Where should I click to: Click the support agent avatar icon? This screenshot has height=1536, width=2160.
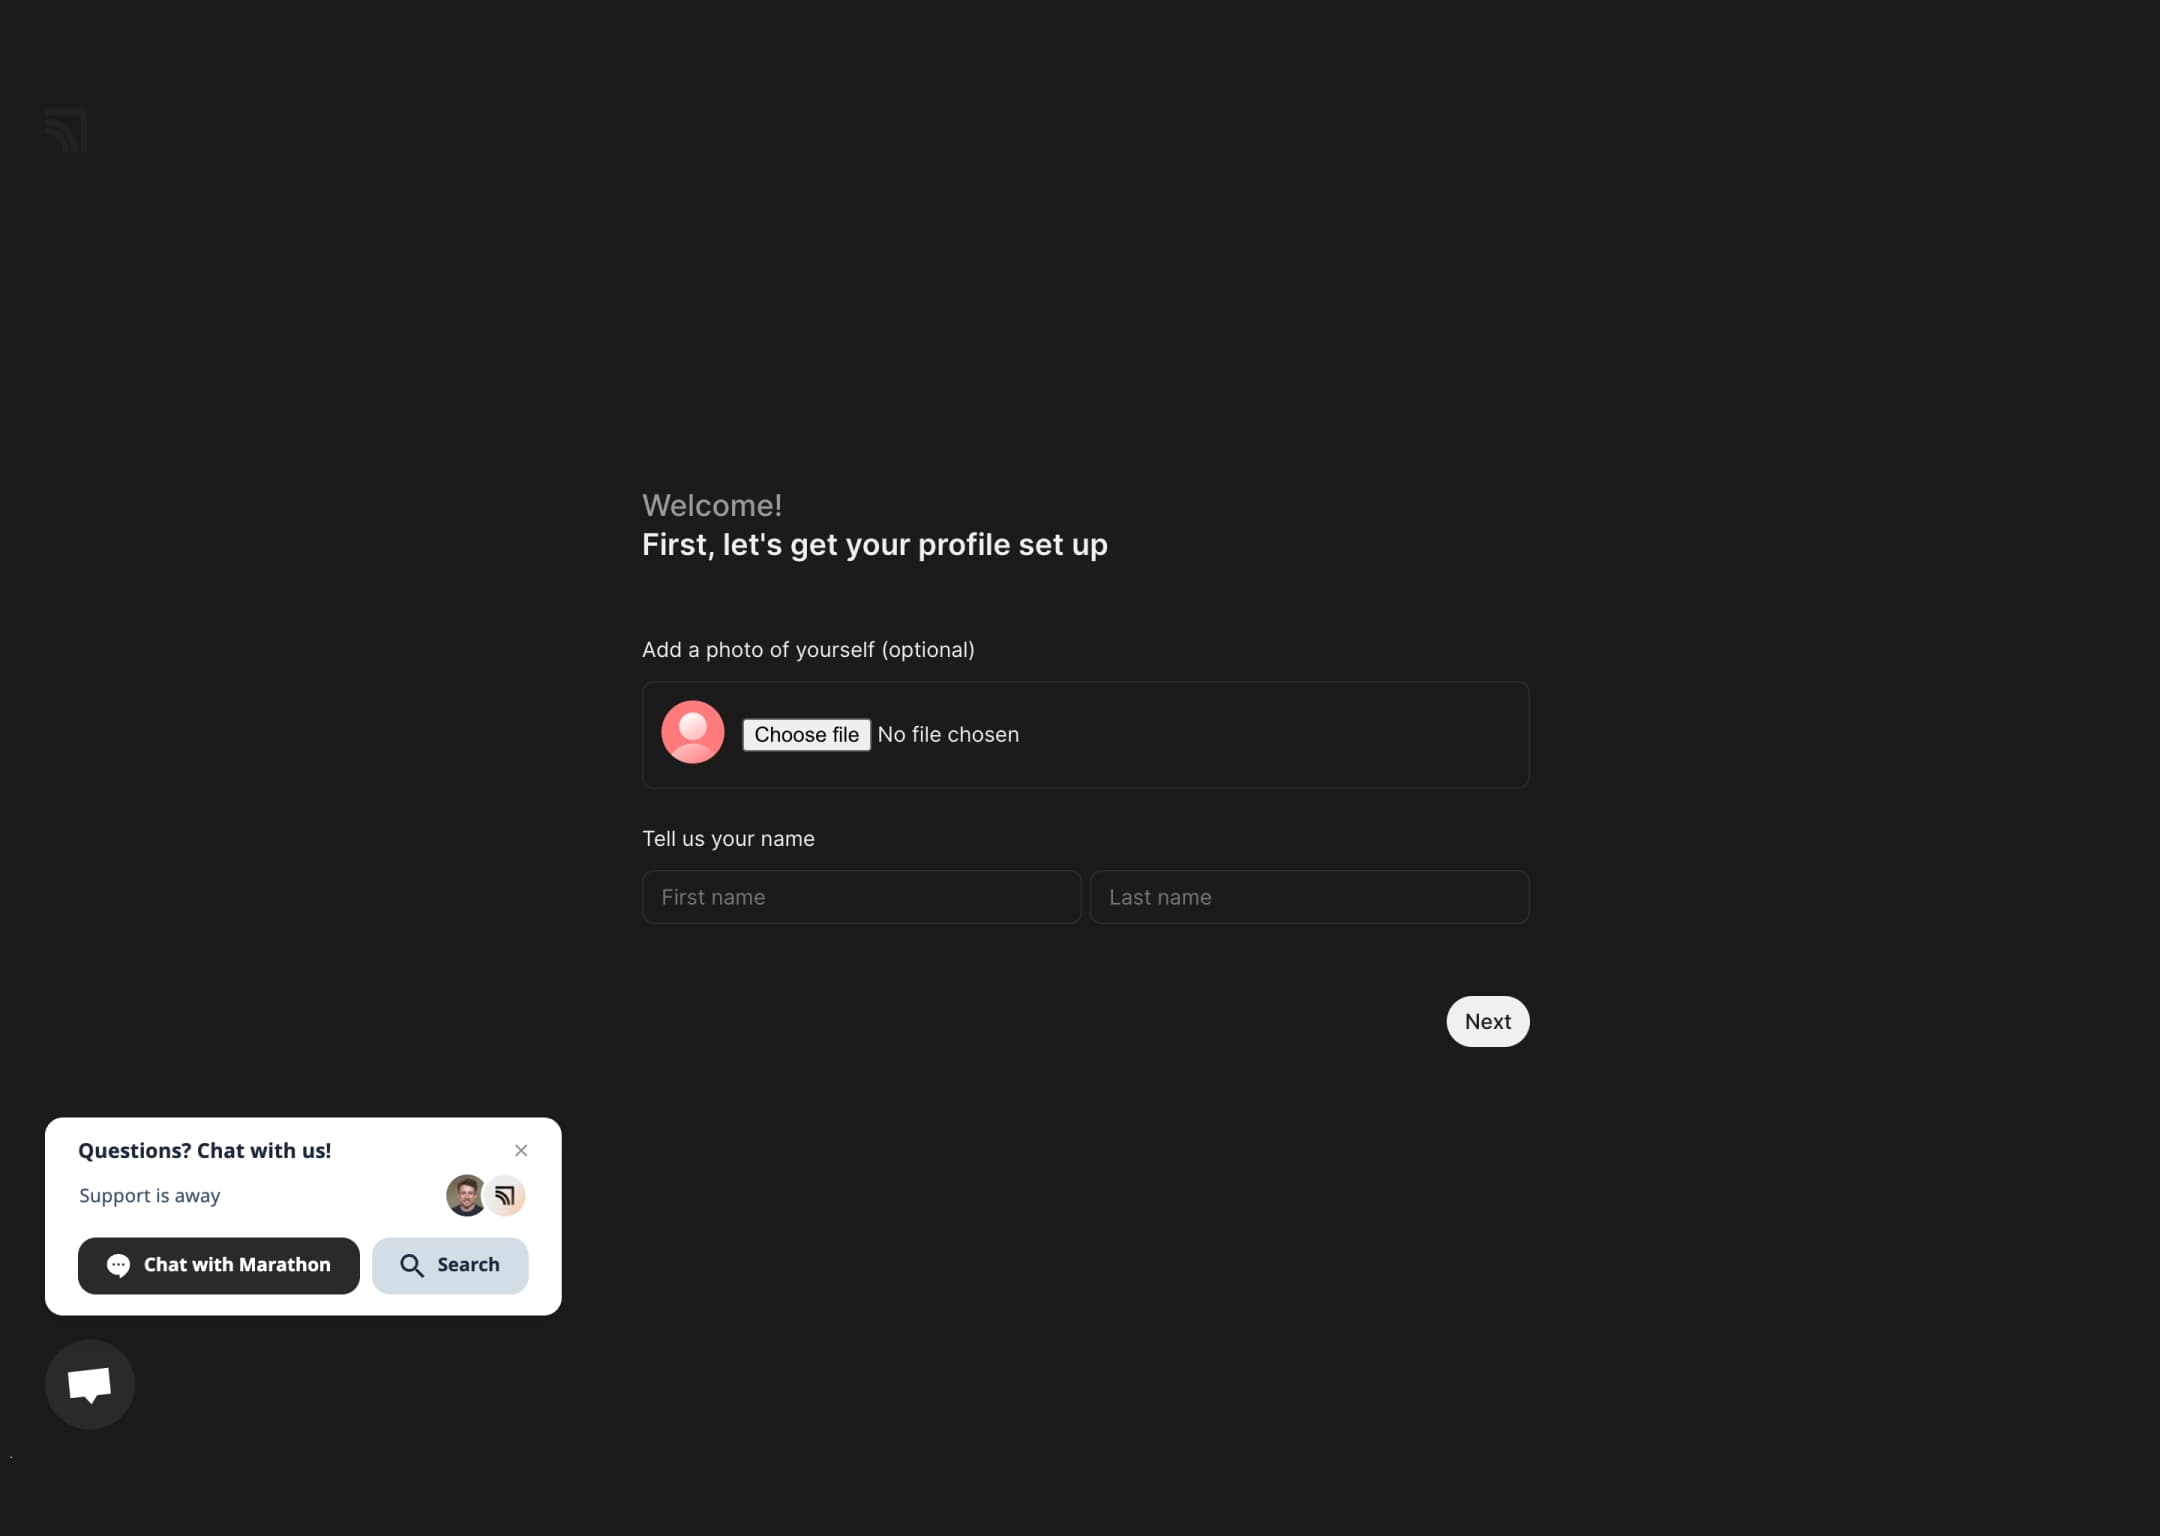[x=465, y=1195]
